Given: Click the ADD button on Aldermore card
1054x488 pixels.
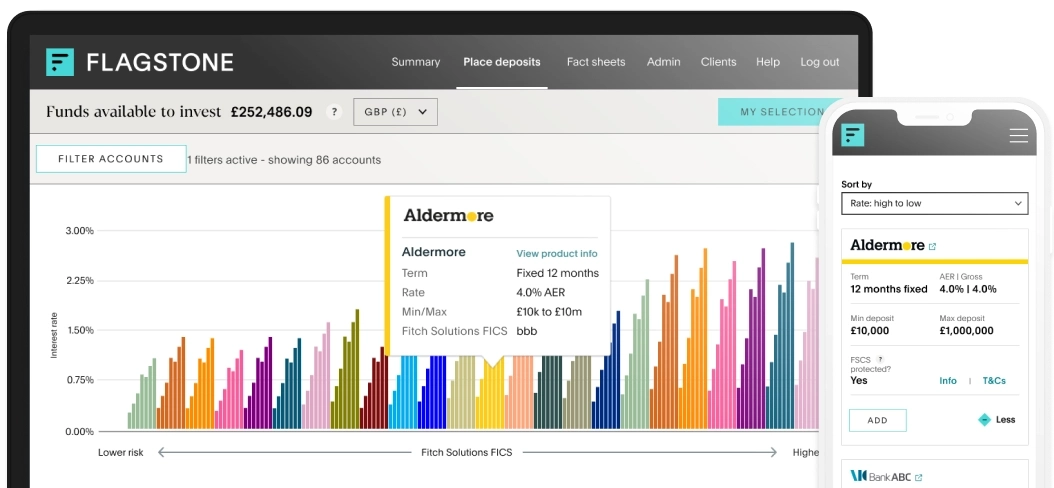Looking at the screenshot, I should click(877, 420).
